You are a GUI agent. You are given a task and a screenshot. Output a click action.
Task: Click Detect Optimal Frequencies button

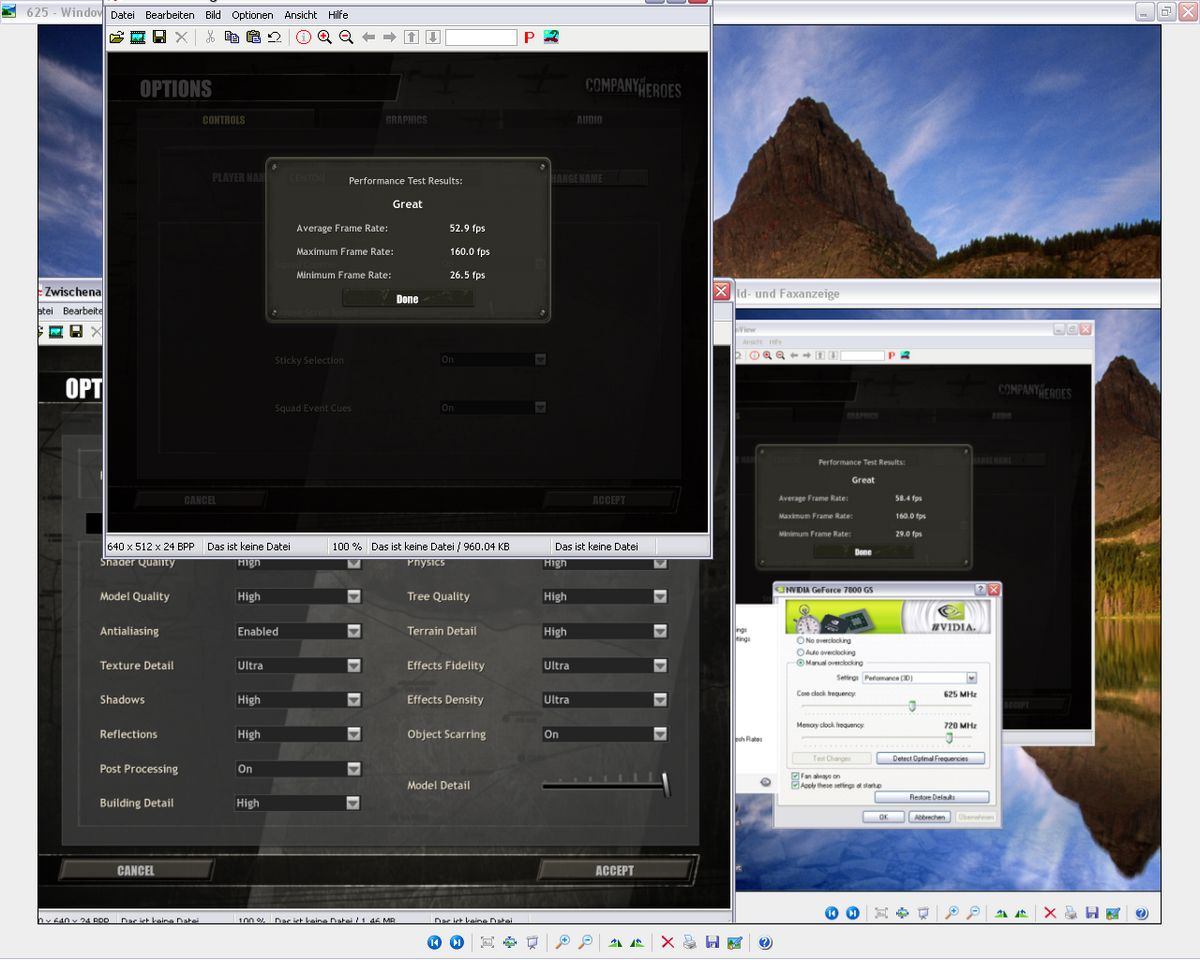[x=930, y=758]
